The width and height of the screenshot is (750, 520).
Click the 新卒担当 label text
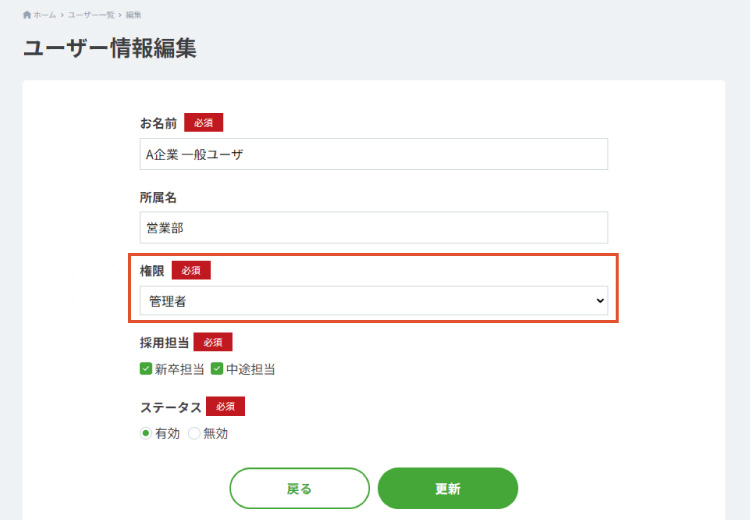(x=179, y=369)
